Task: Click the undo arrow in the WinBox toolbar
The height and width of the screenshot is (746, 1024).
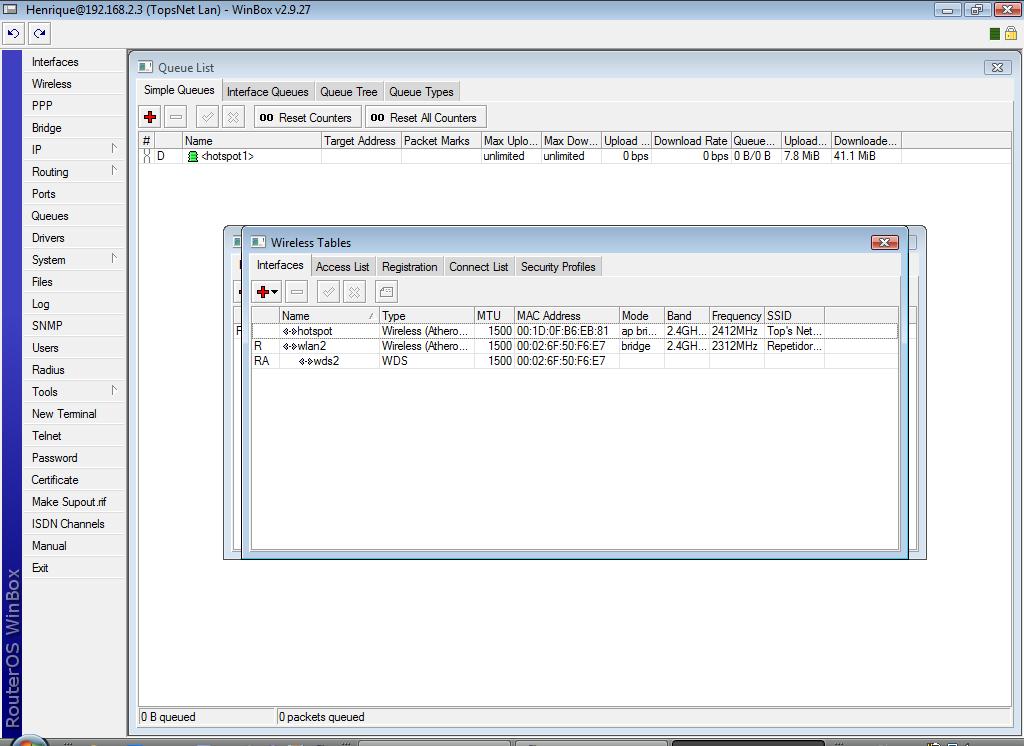Action: [14, 33]
